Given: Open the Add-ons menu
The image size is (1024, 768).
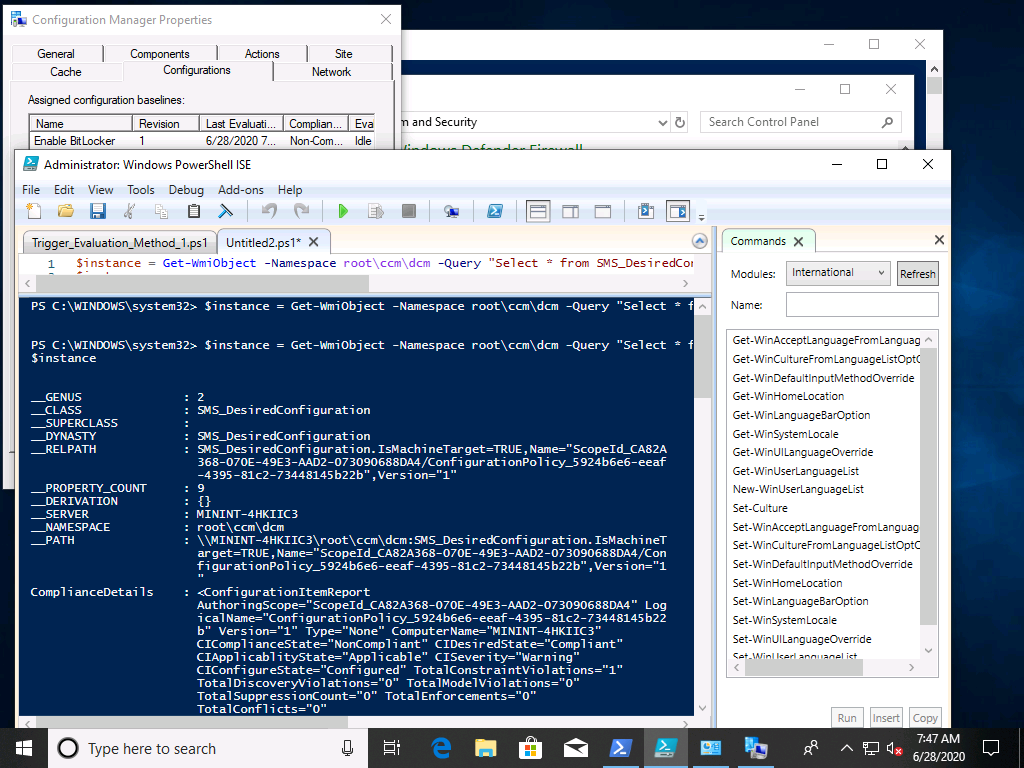Looking at the screenshot, I should tap(241, 190).
